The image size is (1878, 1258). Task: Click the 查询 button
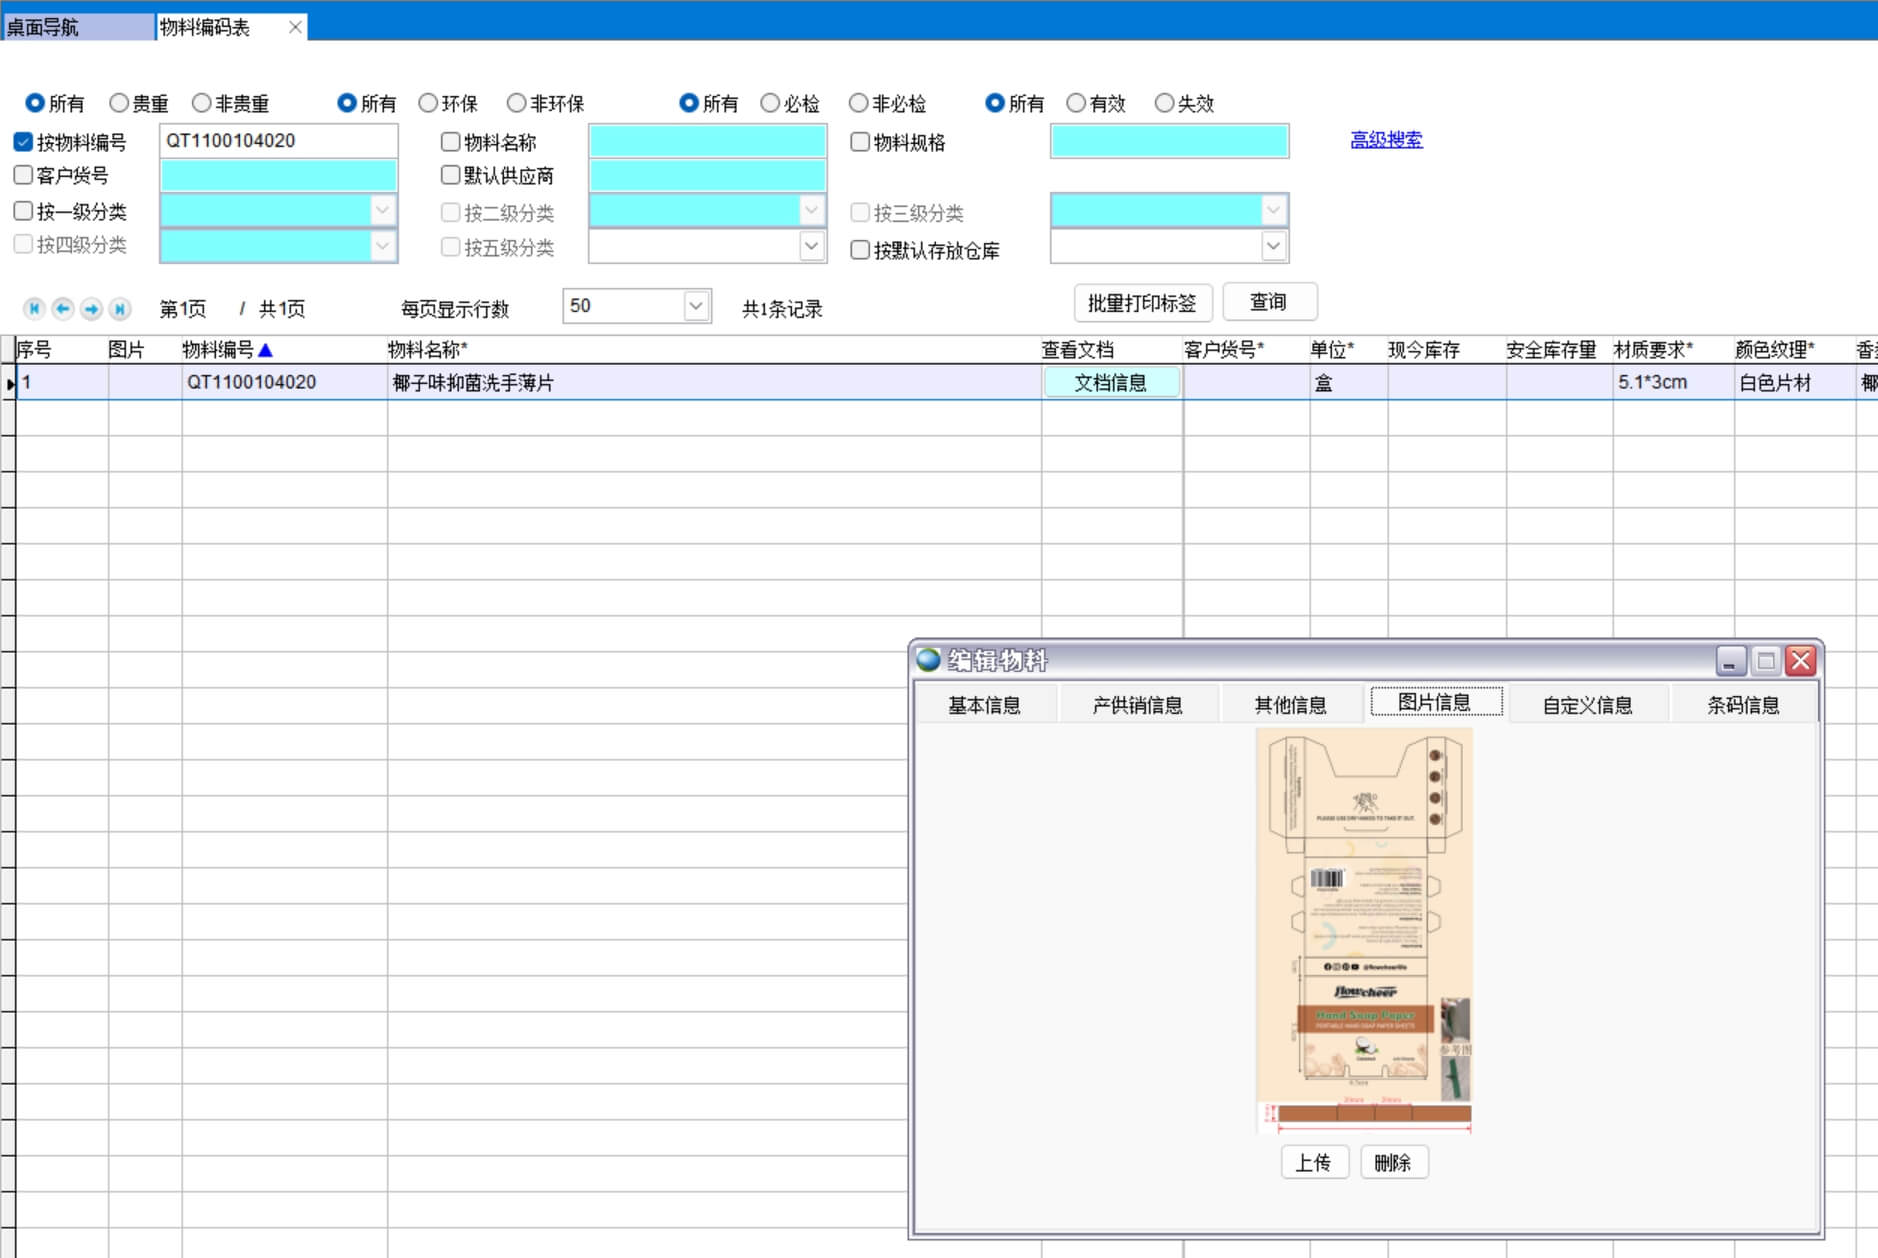pos(1268,302)
